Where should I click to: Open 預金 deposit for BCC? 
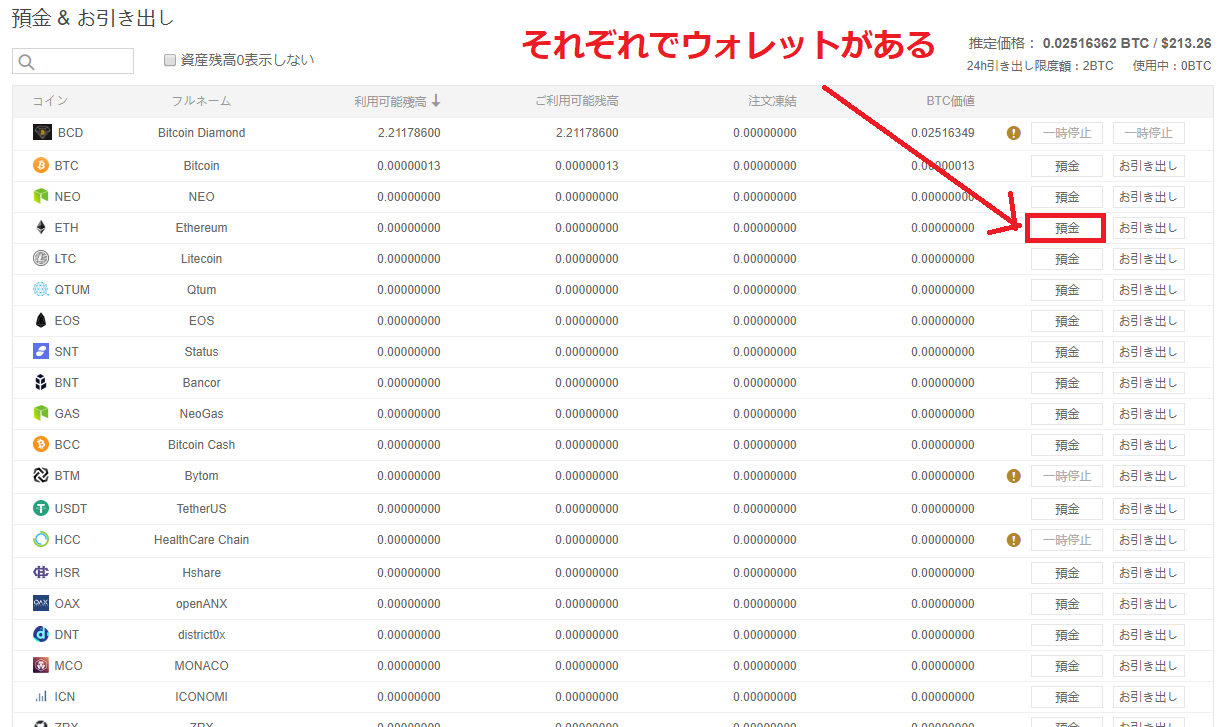(1067, 445)
